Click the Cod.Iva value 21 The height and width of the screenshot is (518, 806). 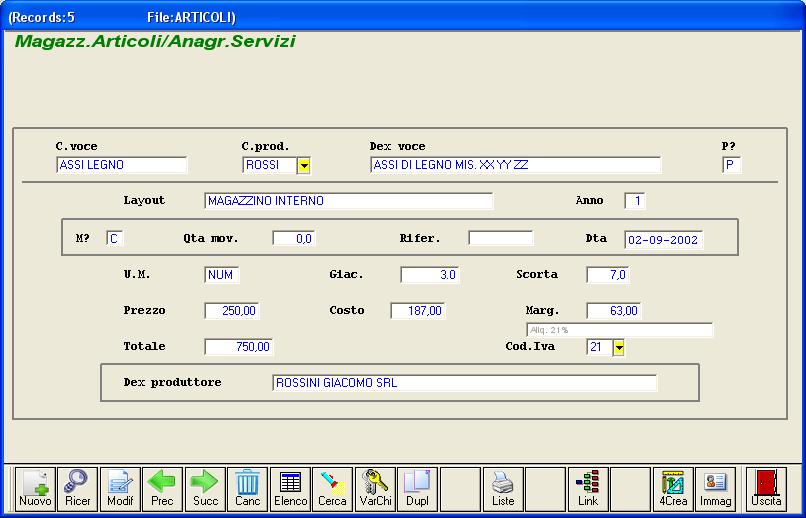click(599, 347)
